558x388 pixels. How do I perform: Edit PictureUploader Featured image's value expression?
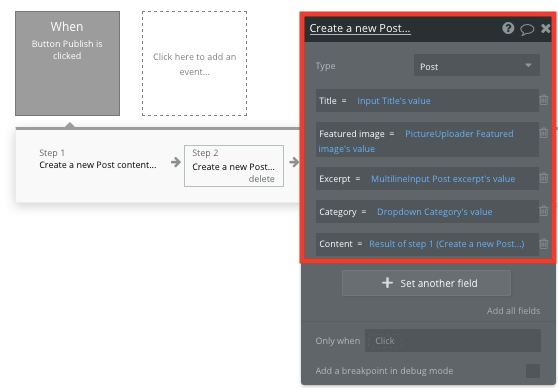416,141
